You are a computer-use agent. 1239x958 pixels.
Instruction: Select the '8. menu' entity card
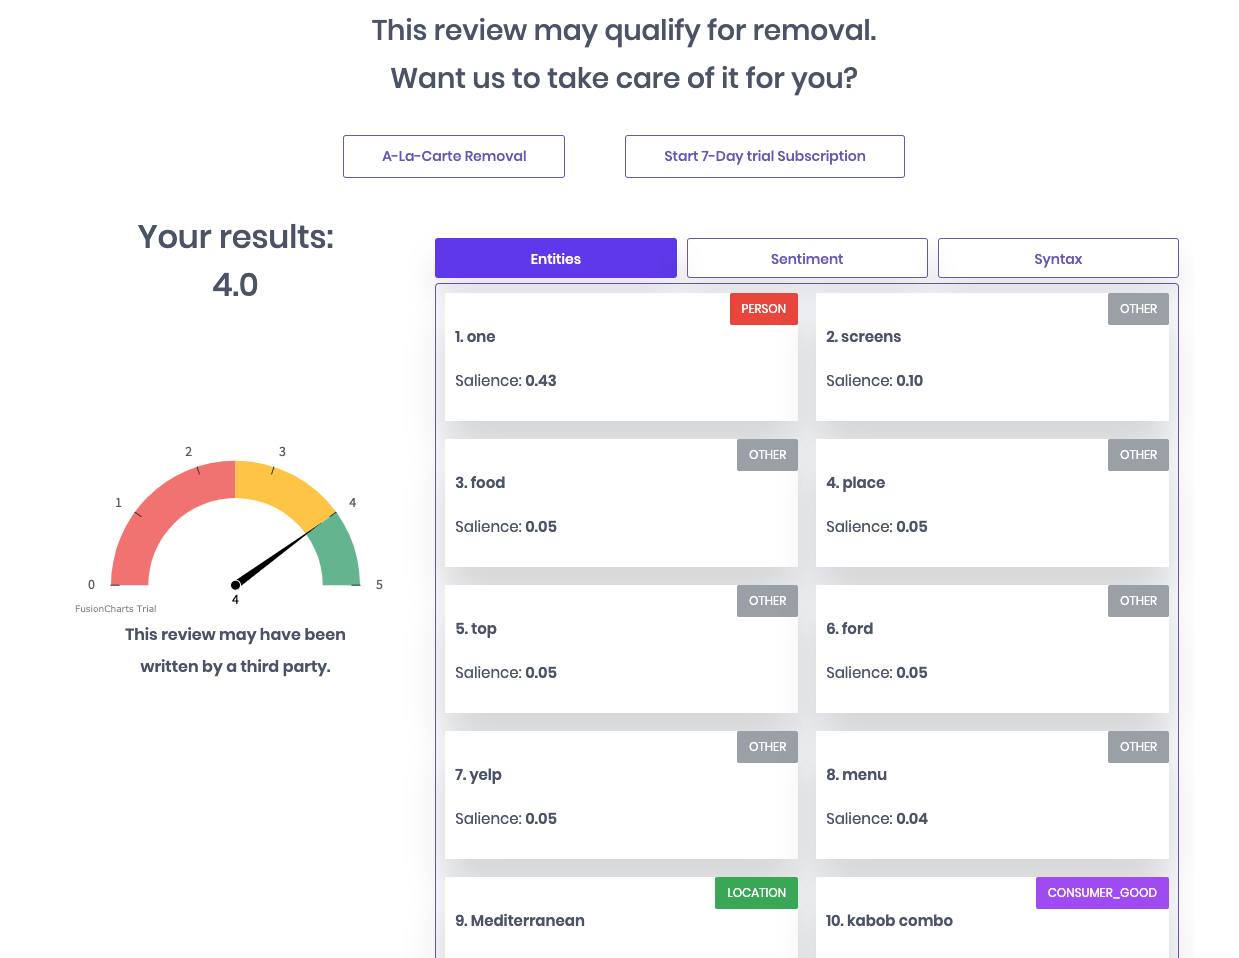pos(991,795)
